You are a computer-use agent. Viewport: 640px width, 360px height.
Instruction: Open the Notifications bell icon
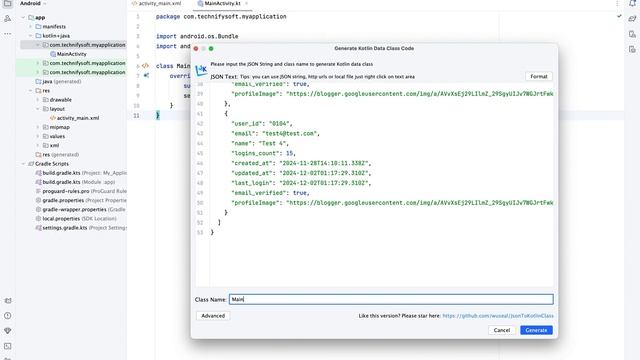(x=632, y=3)
